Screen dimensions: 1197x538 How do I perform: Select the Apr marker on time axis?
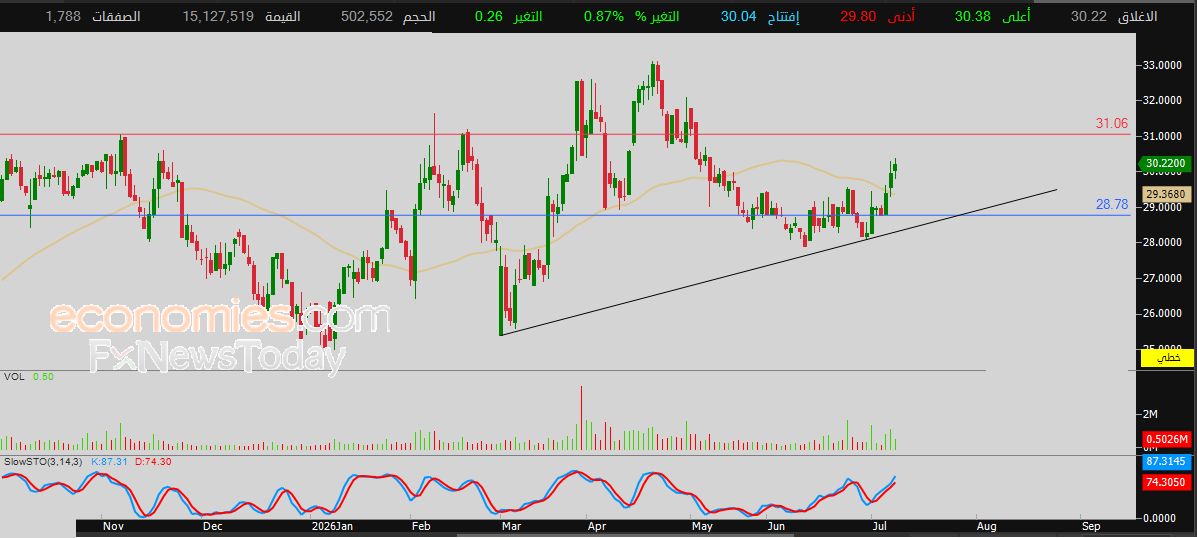point(597,526)
